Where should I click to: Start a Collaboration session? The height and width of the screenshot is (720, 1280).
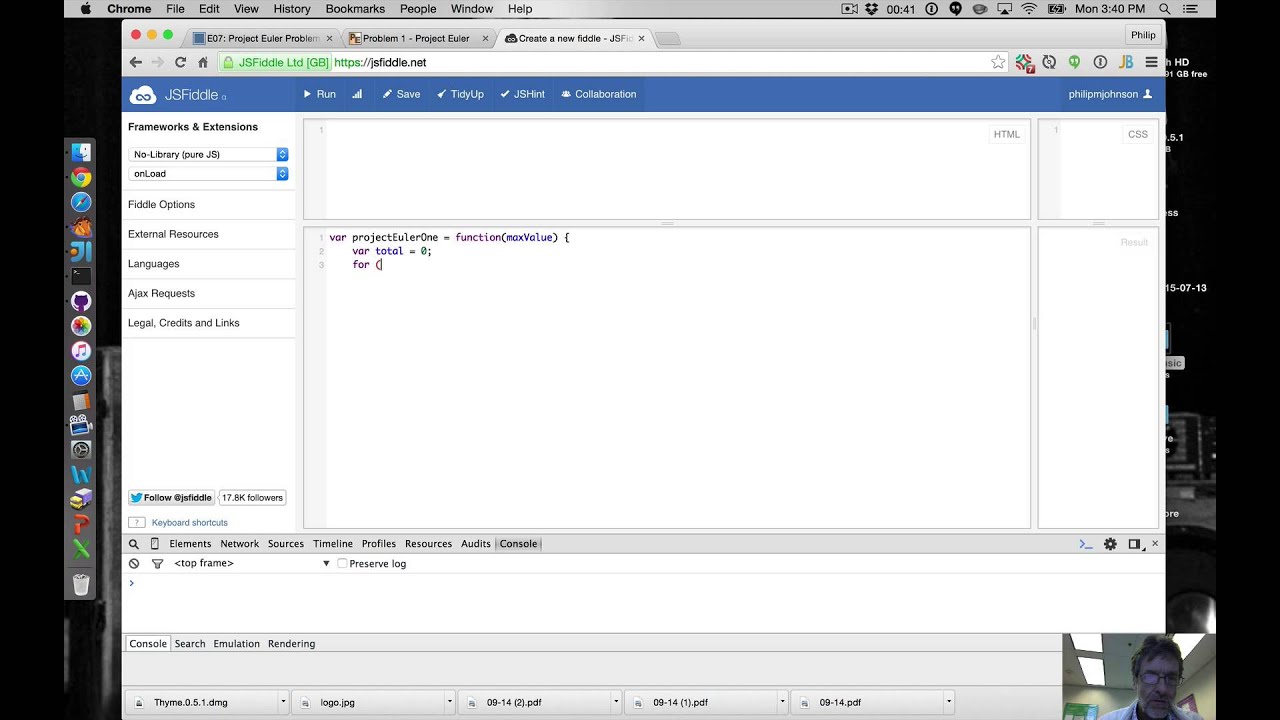tap(599, 94)
